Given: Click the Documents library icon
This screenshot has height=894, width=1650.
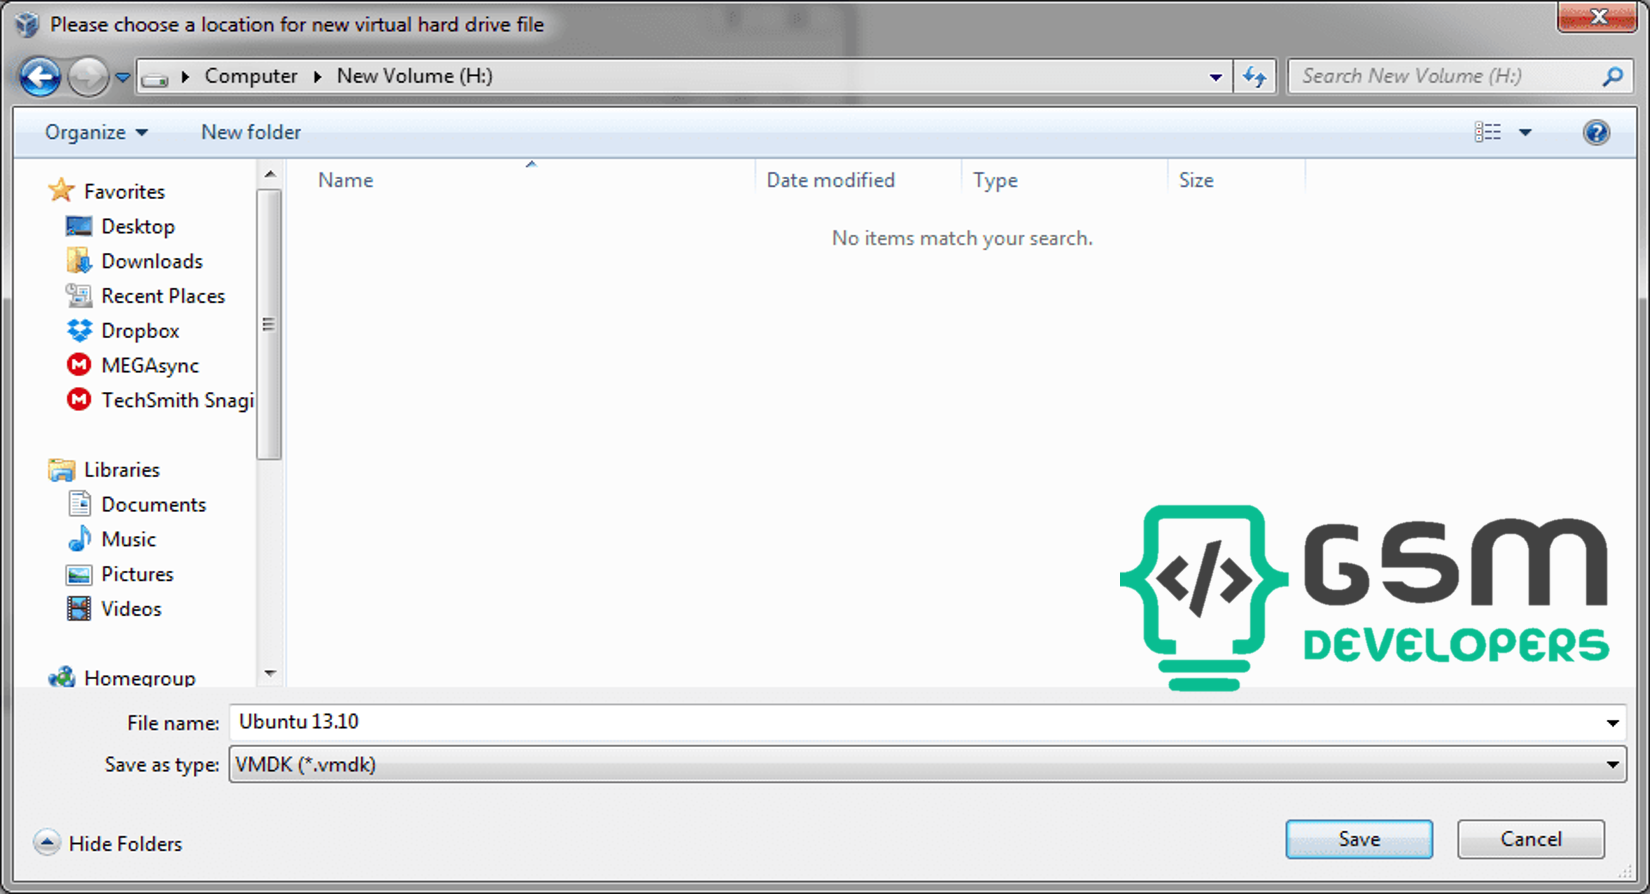Looking at the screenshot, I should click(79, 504).
